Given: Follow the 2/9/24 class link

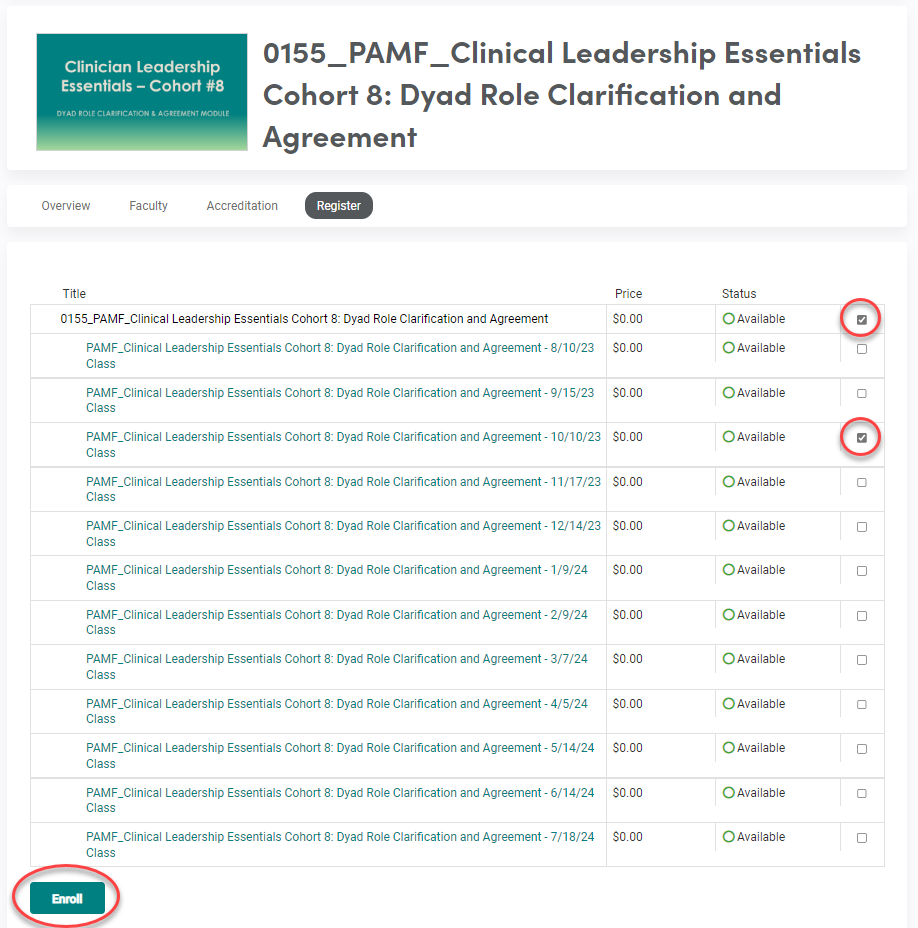Looking at the screenshot, I should [x=337, y=615].
